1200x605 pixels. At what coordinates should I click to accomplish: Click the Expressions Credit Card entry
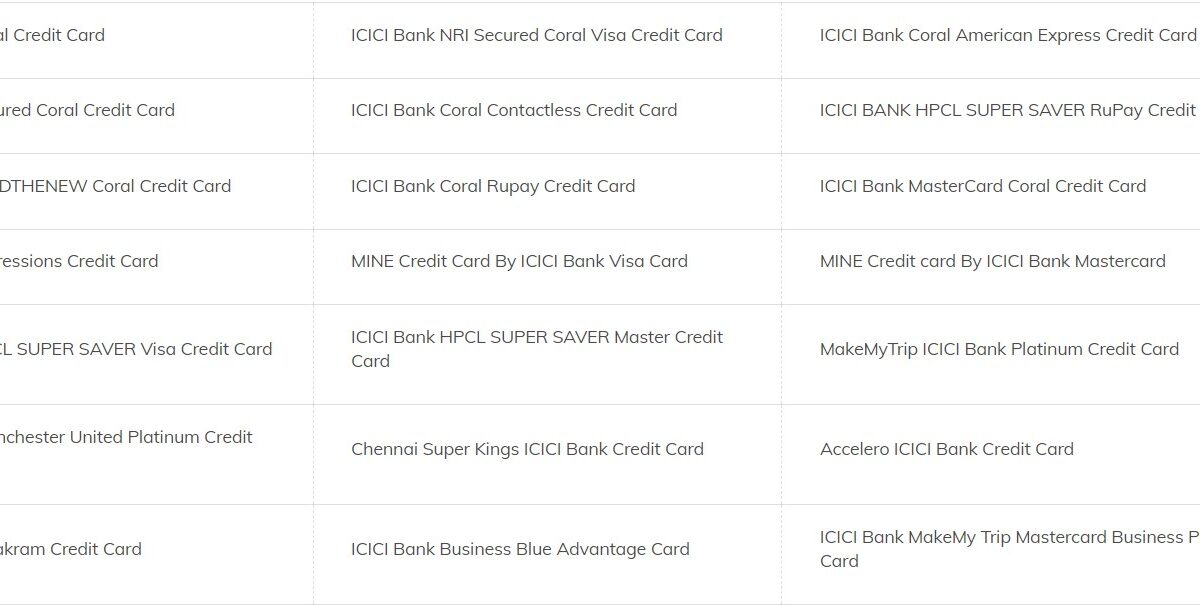80,261
